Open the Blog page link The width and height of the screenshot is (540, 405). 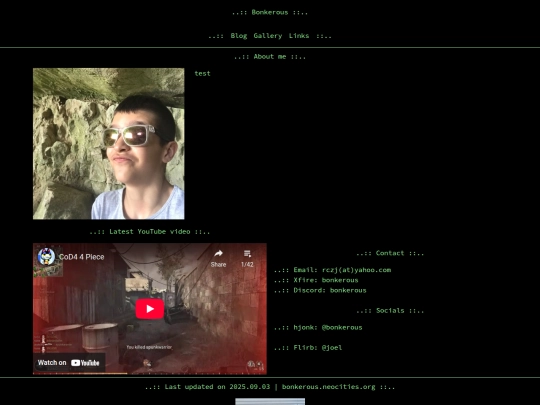pyautogui.click(x=239, y=36)
